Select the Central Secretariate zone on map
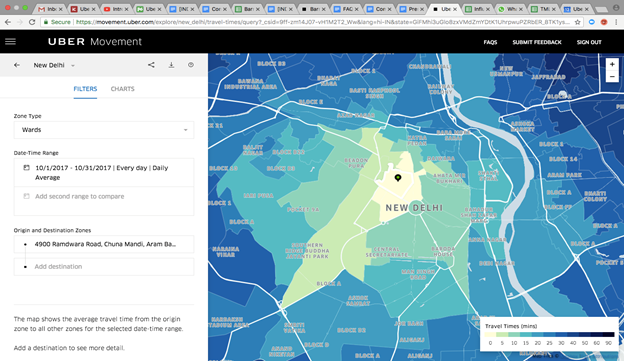The width and height of the screenshot is (624, 361). click(386, 252)
